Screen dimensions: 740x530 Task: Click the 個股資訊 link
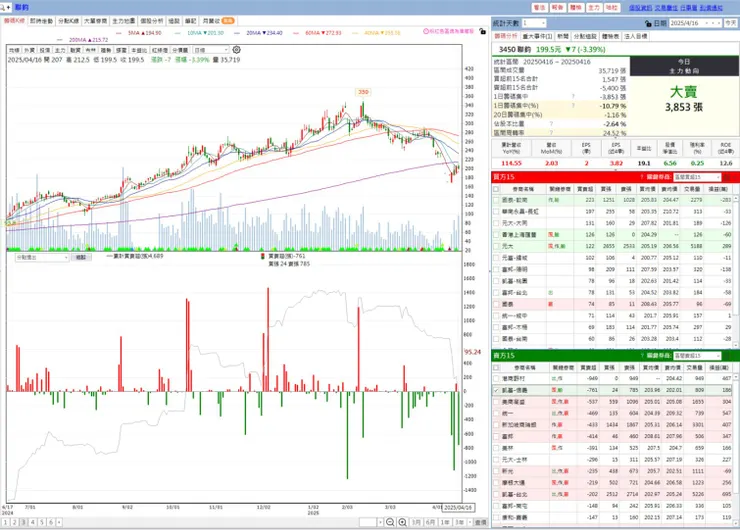pyautogui.click(x=640, y=8)
